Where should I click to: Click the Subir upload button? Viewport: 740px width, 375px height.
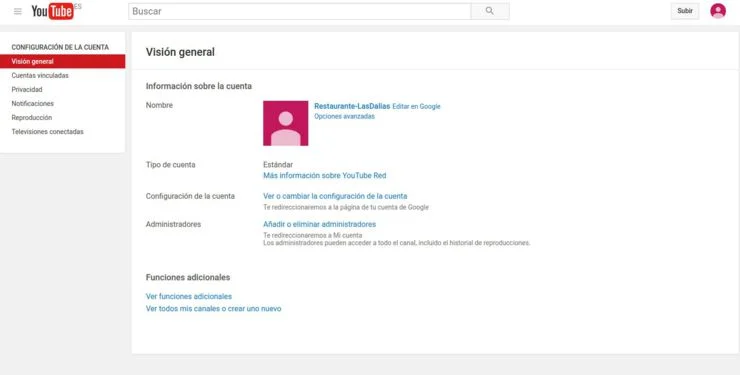tap(685, 11)
